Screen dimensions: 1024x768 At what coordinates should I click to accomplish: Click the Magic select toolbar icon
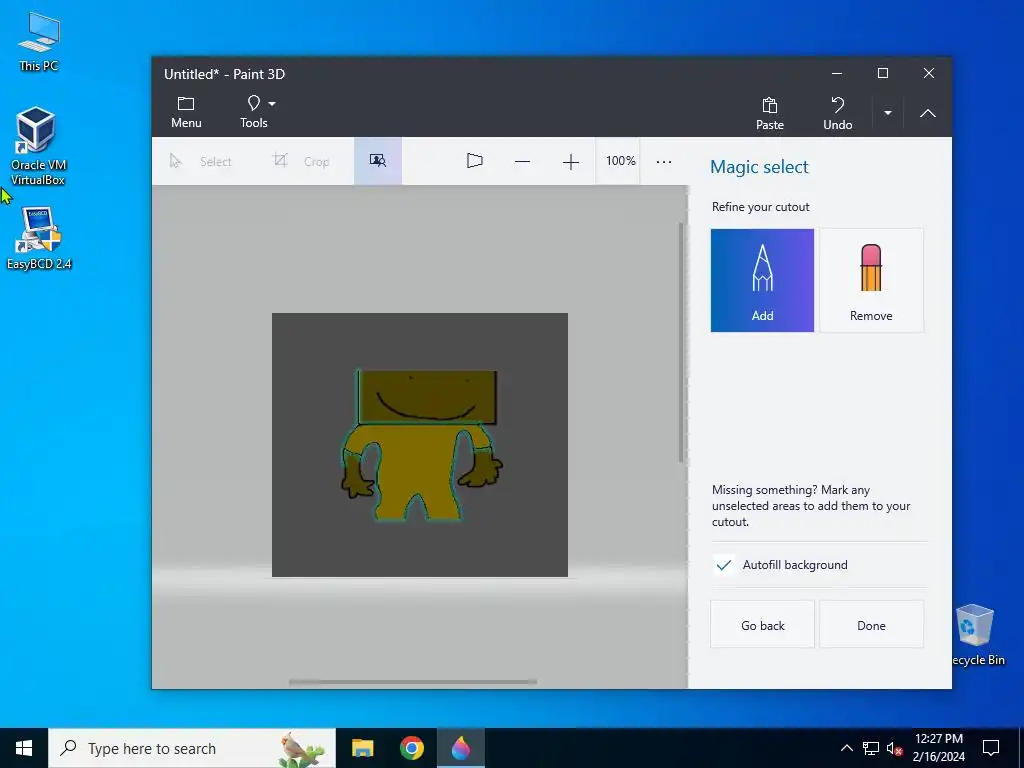tap(378, 161)
